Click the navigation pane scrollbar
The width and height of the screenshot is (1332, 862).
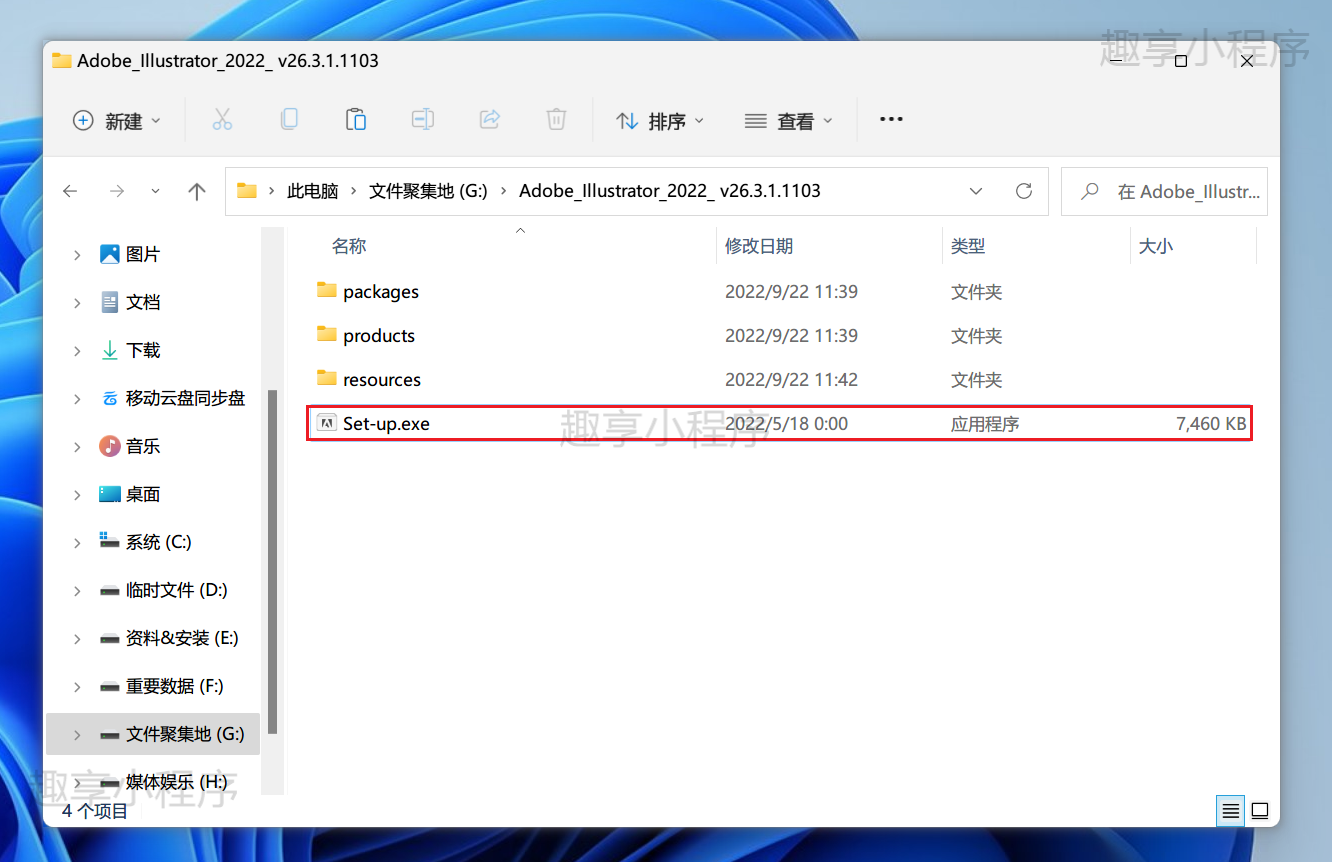(x=272, y=560)
